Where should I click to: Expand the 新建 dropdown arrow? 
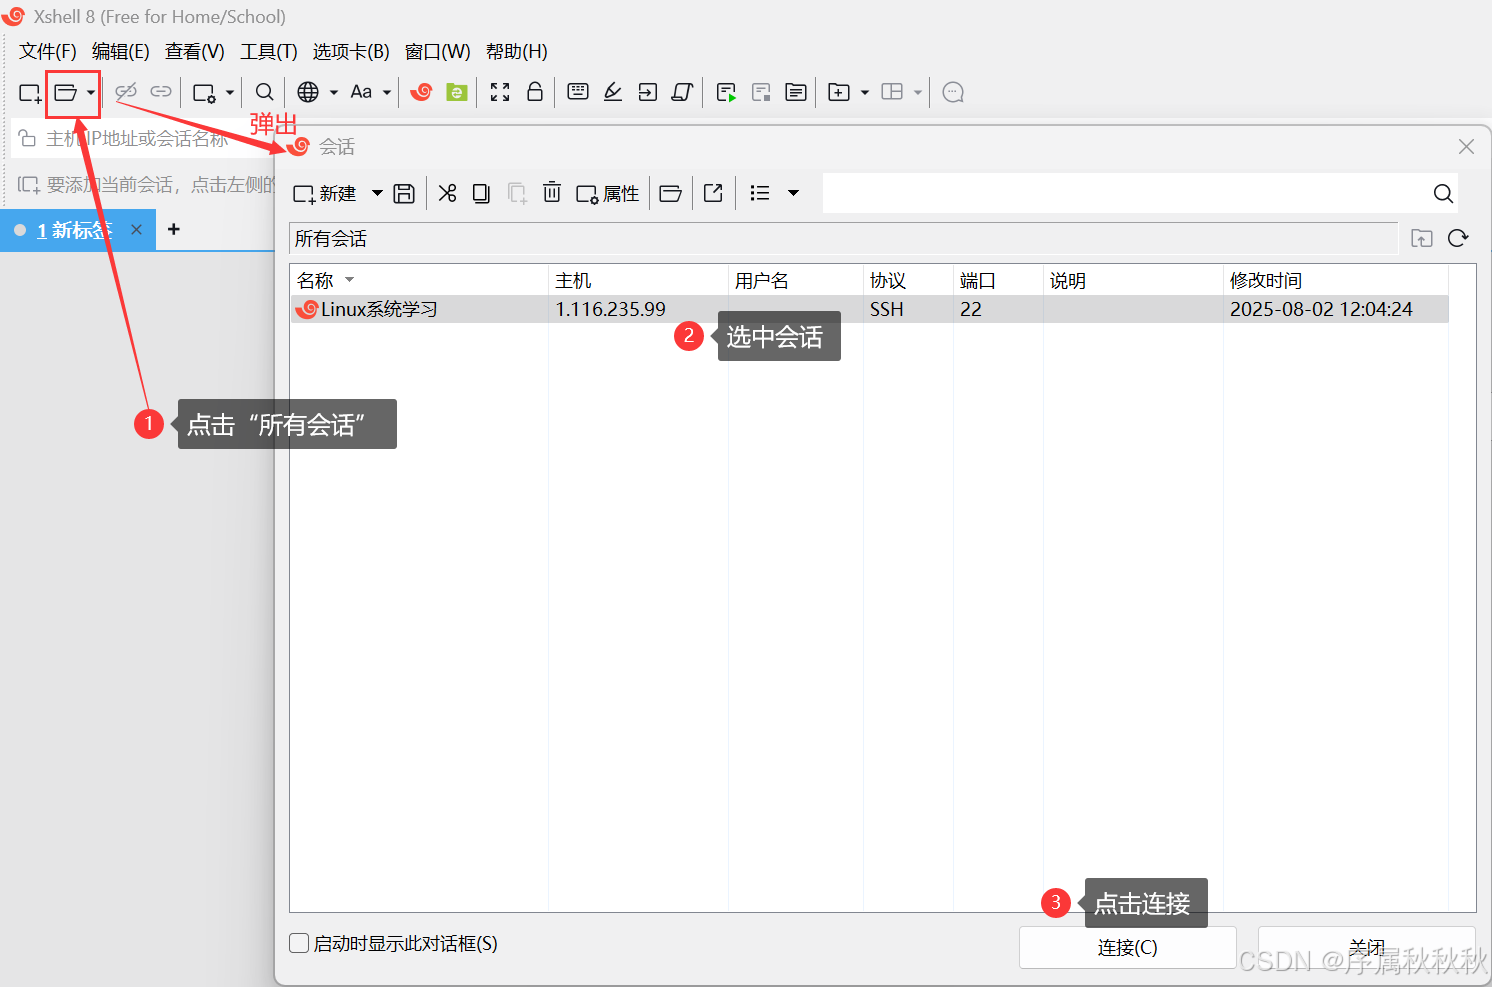pos(377,193)
